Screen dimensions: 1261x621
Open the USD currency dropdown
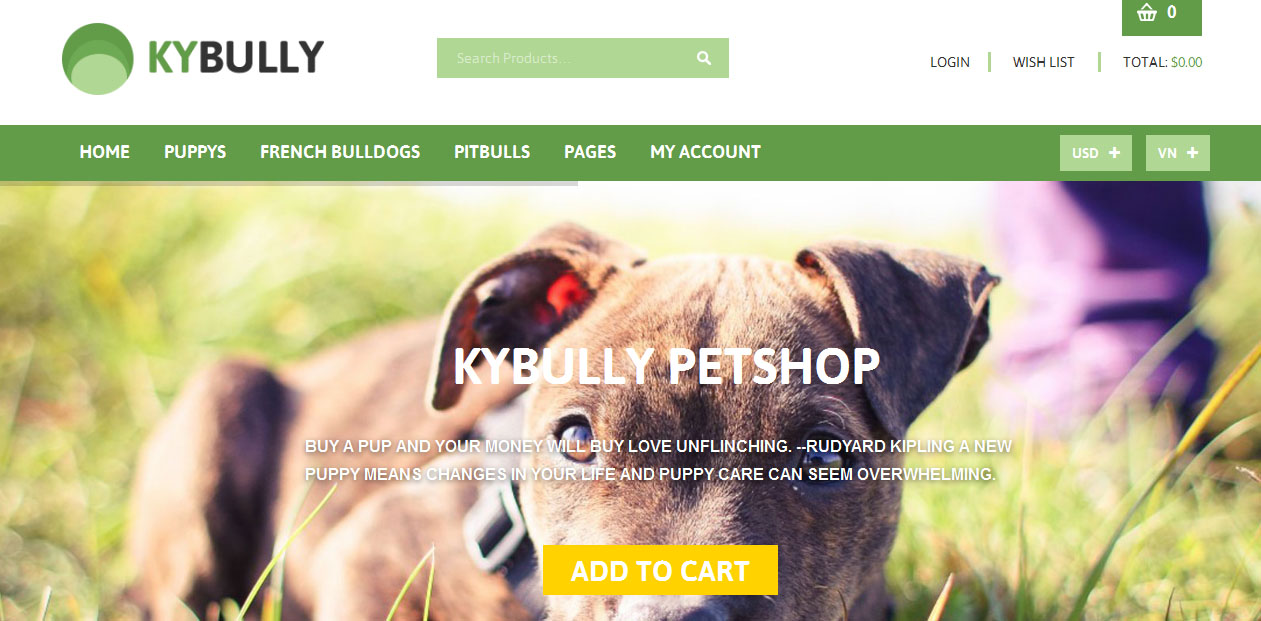point(1096,153)
